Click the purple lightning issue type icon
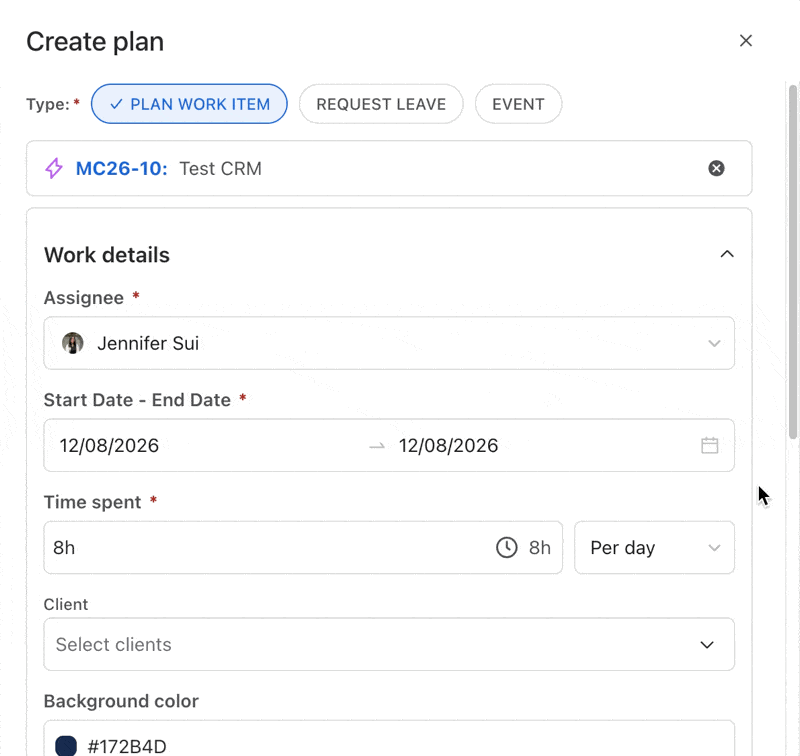 coord(54,168)
